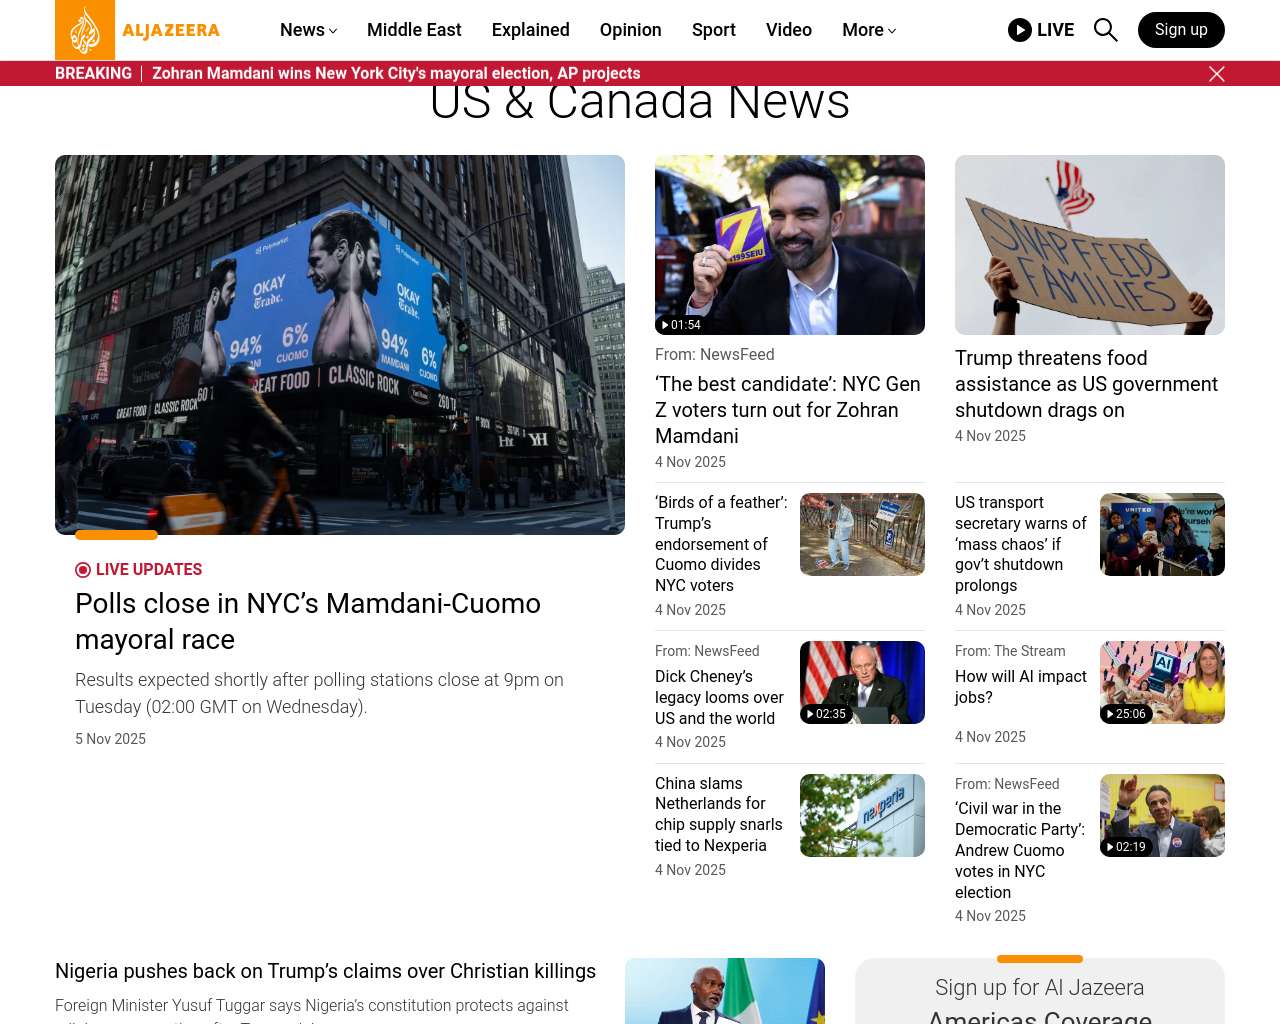The image size is (1280, 1024).
Task: Play the 01:54 Mamdani video
Action: pos(789,245)
